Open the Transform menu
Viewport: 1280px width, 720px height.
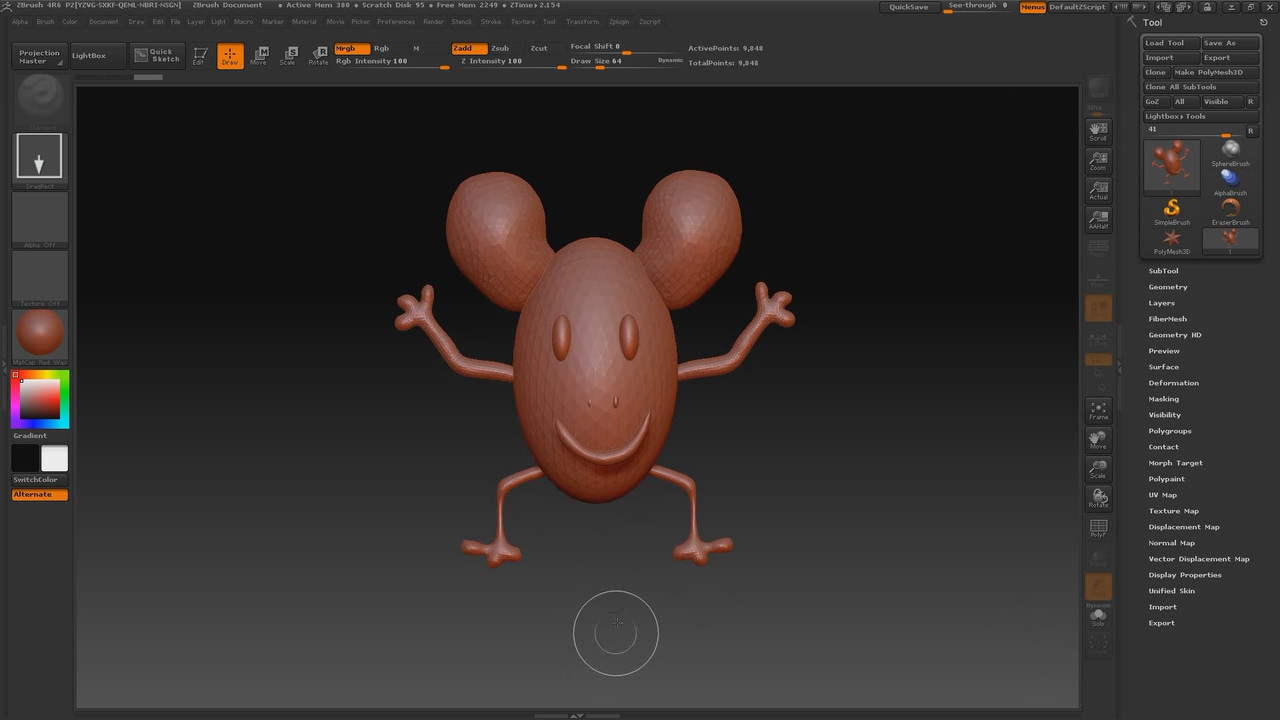583,21
